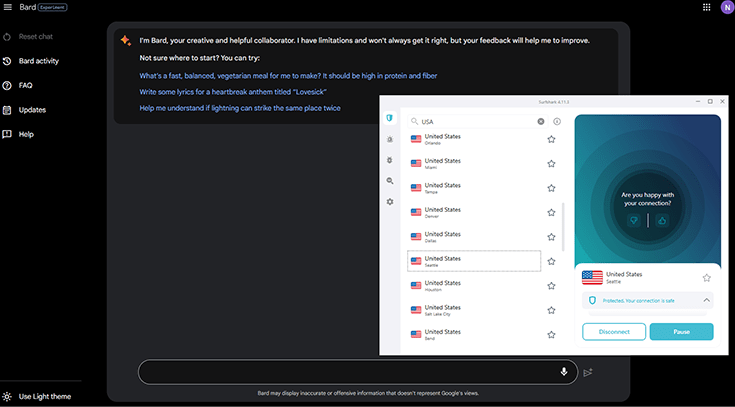Screen dimensions: 735x407
Task: Open Surfshark settings gear icon
Action: point(390,202)
